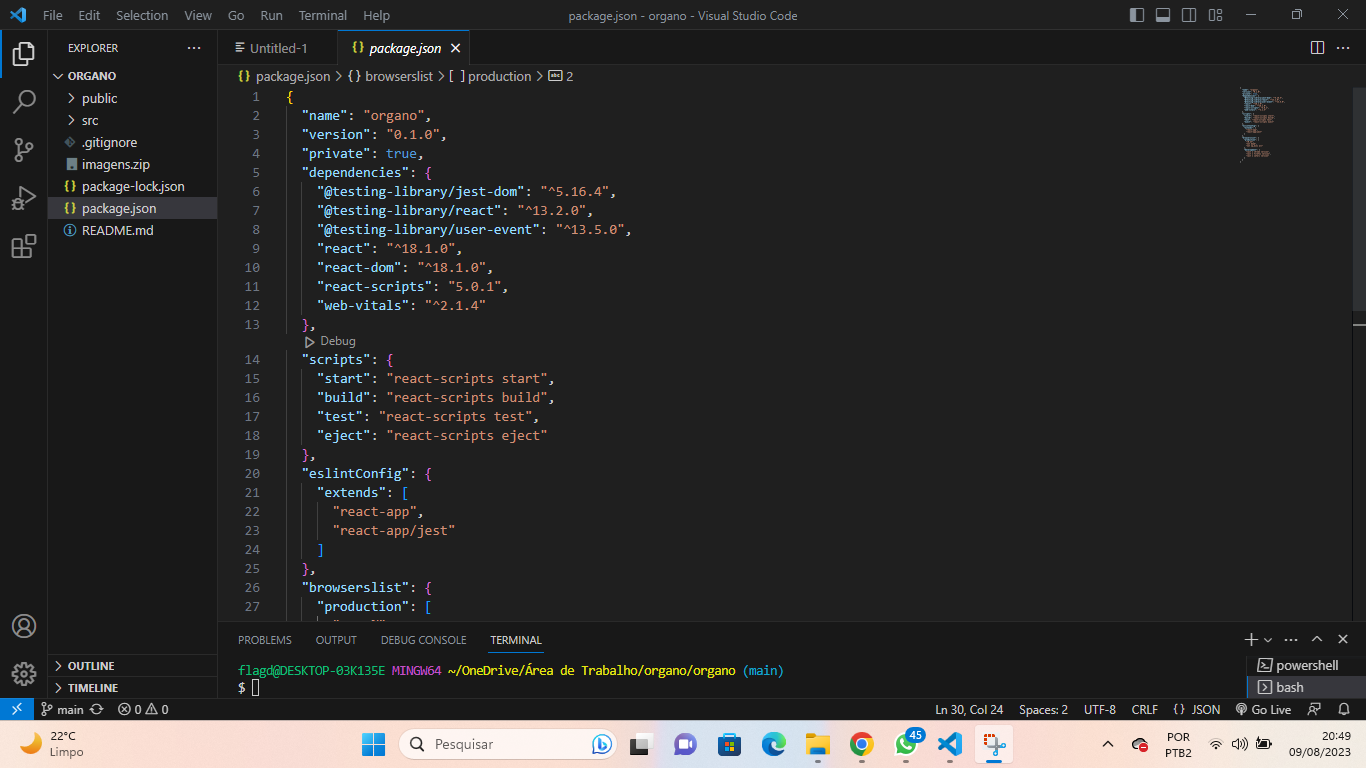Open notifications bell in status bar
The width and height of the screenshot is (1366, 768).
click(1343, 709)
